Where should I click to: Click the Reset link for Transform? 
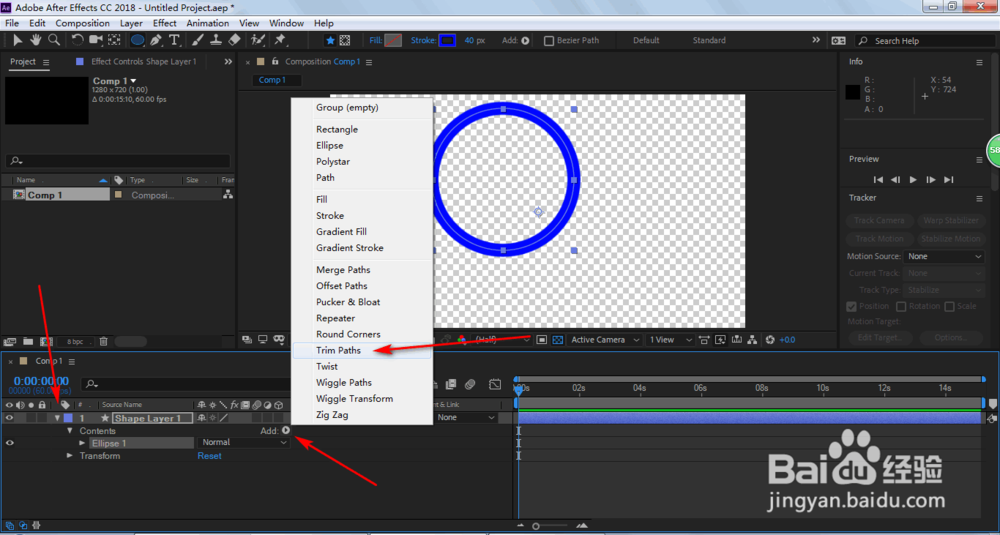(x=209, y=456)
